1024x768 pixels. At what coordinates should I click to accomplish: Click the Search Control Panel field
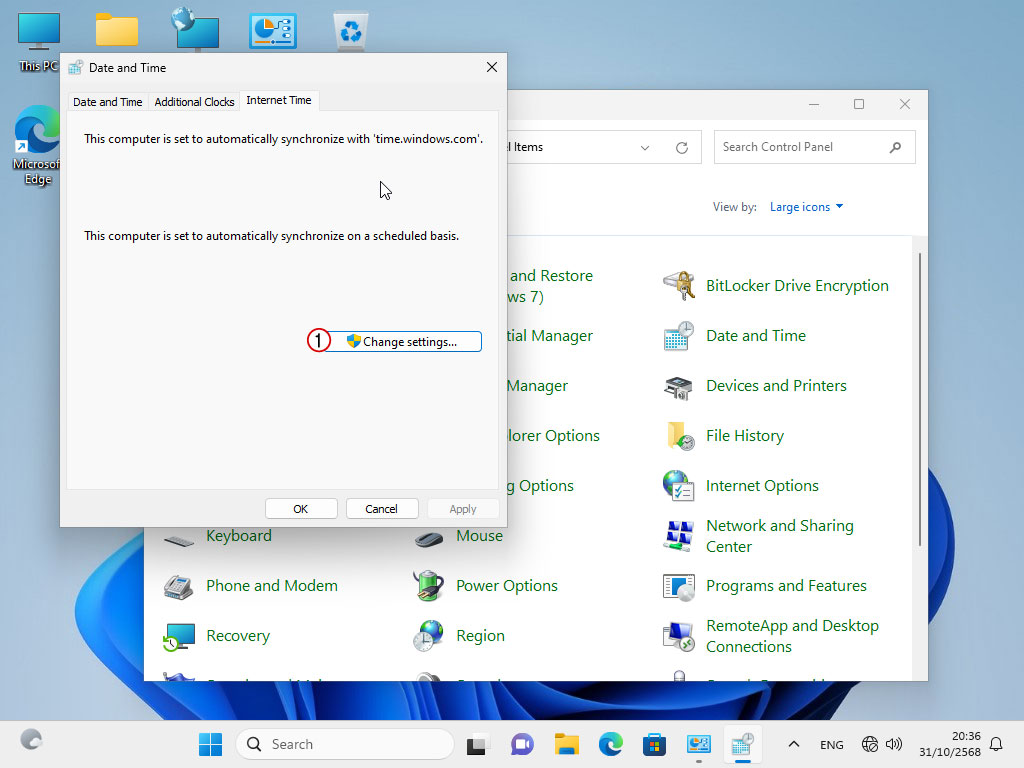point(800,147)
